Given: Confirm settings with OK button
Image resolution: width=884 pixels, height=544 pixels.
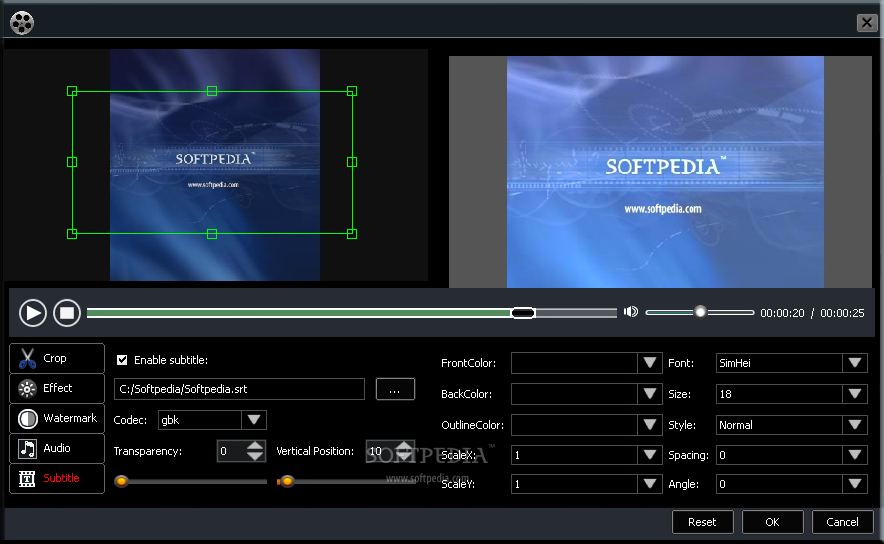Looking at the screenshot, I should tap(772, 522).
